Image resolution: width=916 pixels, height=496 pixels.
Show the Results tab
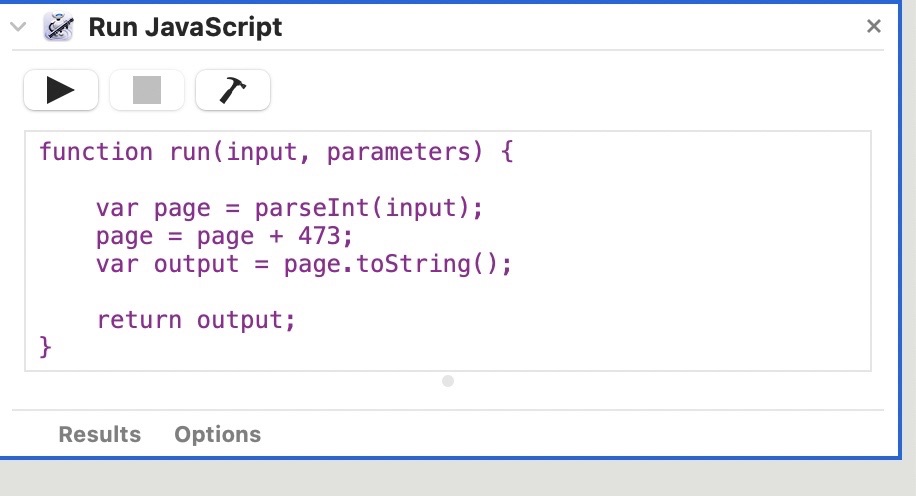click(x=100, y=434)
